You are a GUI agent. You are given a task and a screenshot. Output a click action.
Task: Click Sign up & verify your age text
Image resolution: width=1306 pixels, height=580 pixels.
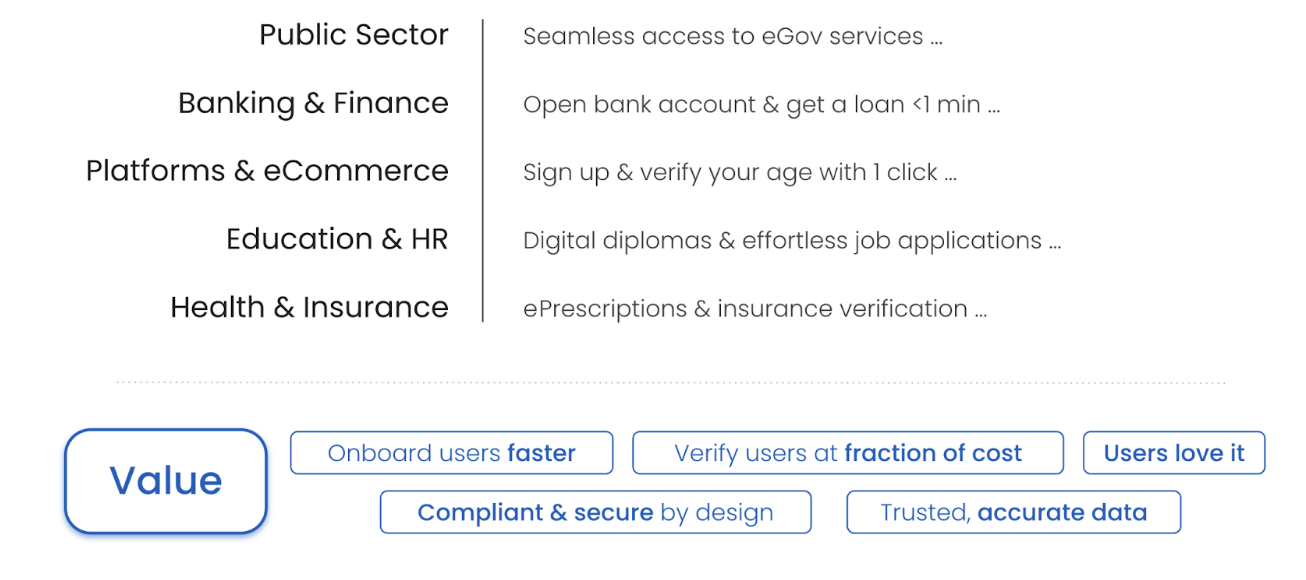[x=730, y=173]
